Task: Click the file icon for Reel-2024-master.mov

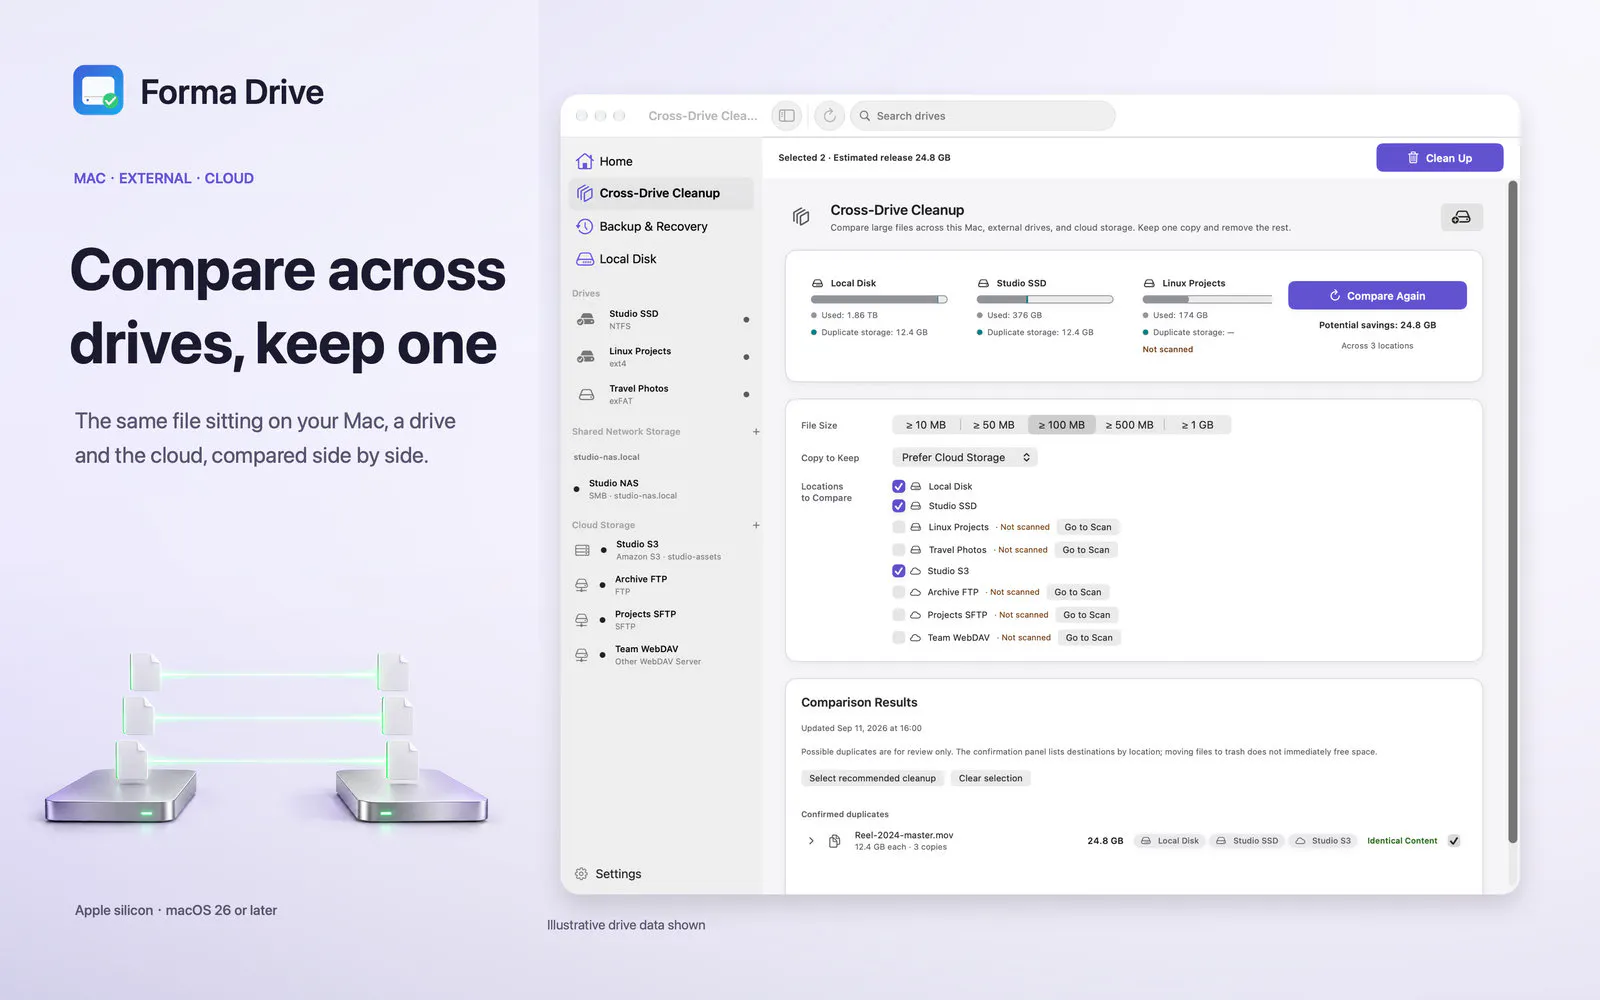Action: [834, 841]
